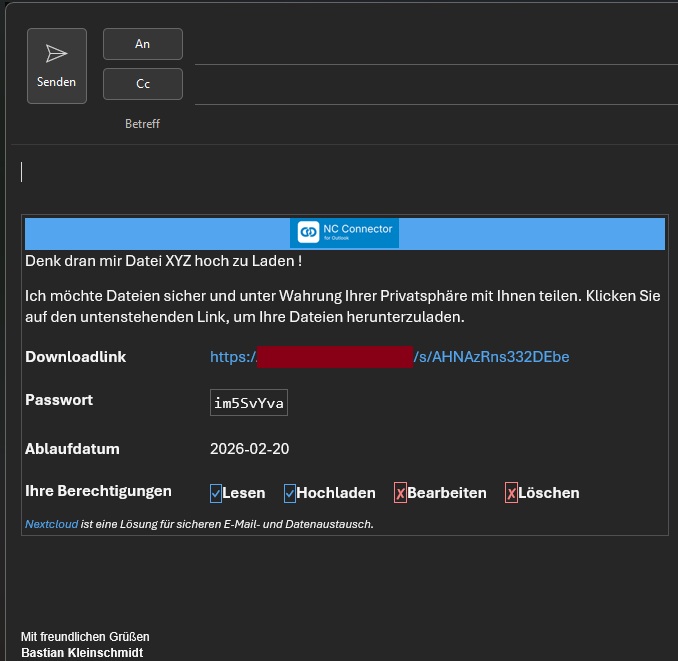
Task: Click the NC Connector logo in banner
Action: [x=346, y=233]
